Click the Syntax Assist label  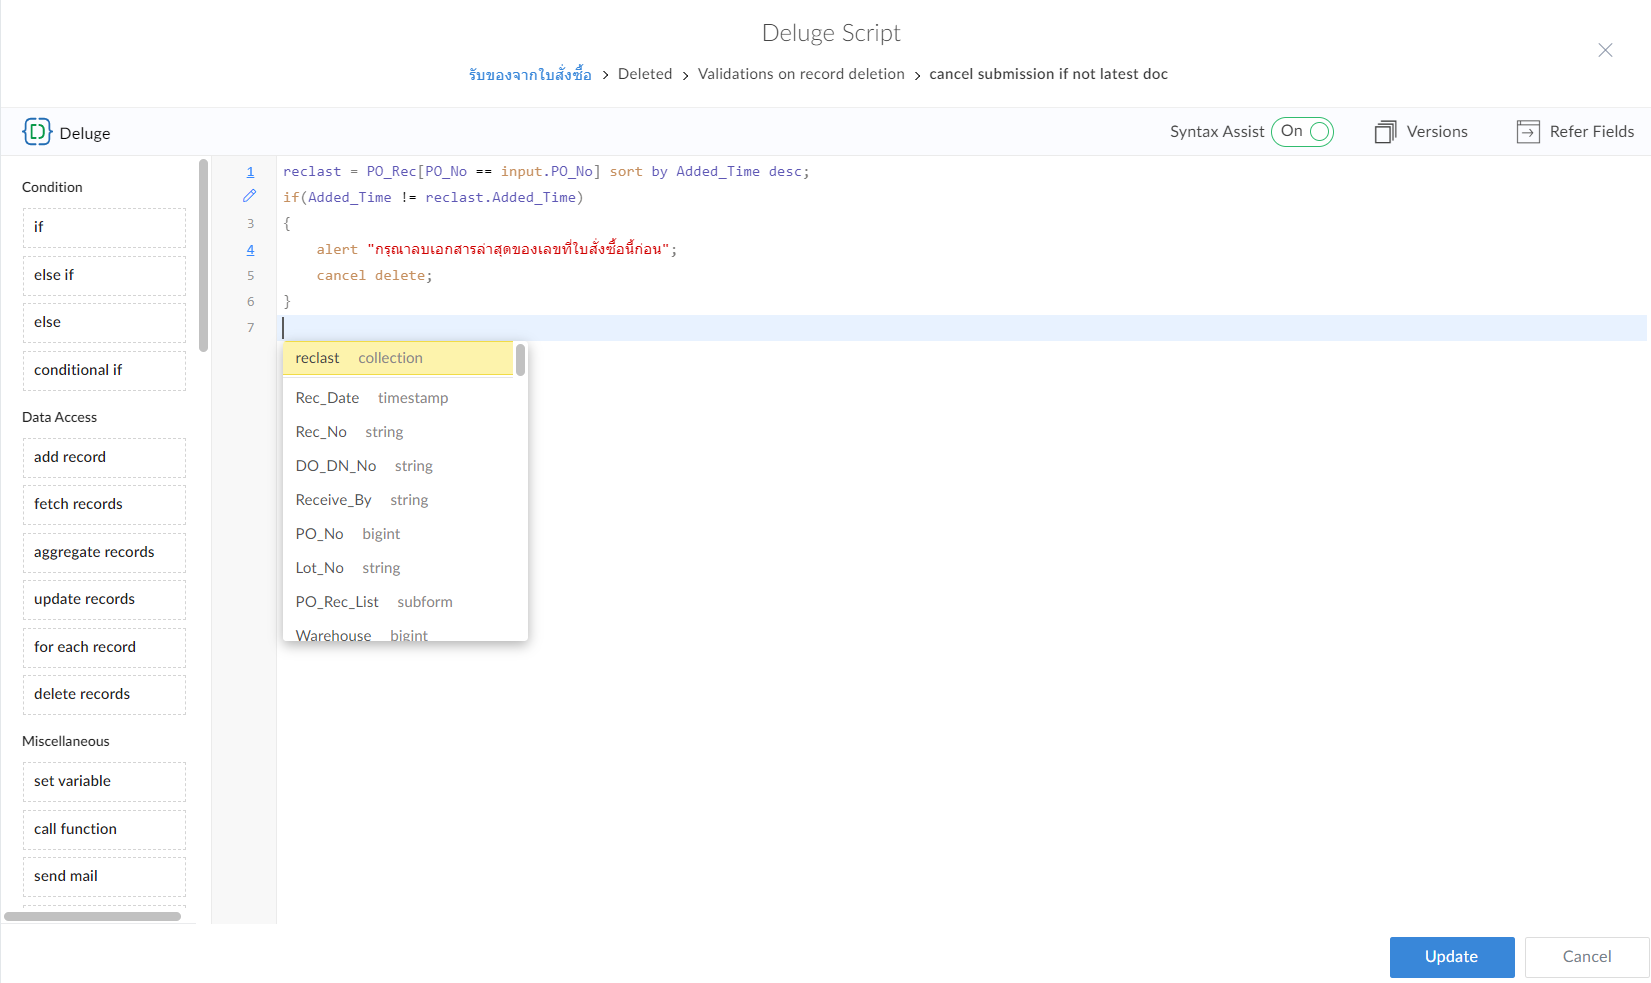pos(1217,132)
